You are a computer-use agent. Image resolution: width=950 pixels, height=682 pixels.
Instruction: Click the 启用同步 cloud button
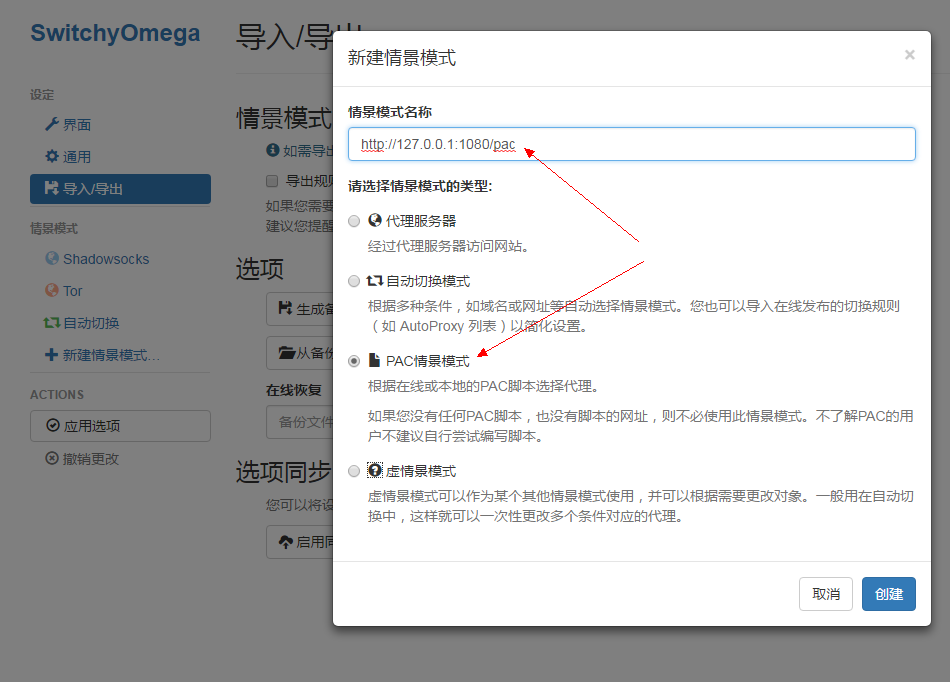click(300, 542)
